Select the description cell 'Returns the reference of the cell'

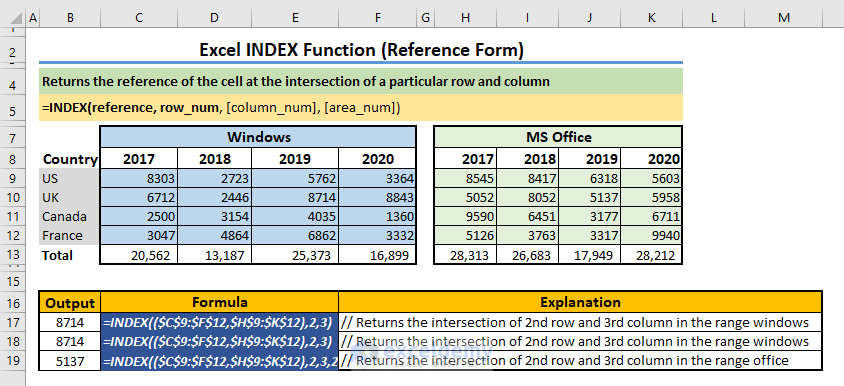pyautogui.click(x=361, y=82)
